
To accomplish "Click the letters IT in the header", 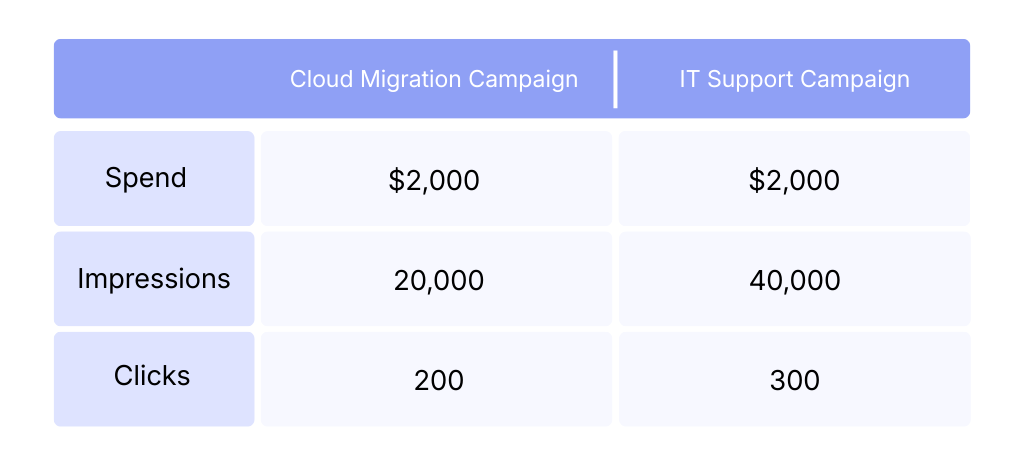I will pyautogui.click(x=690, y=79).
